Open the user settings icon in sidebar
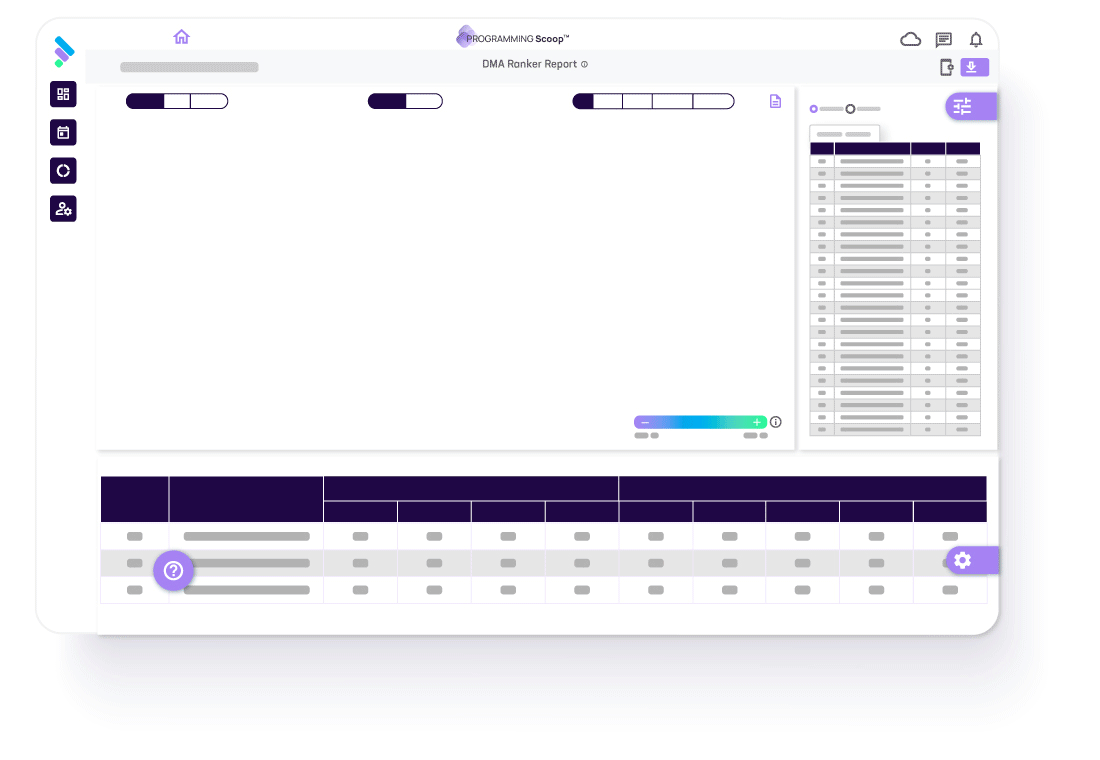The image size is (1100, 760). click(x=63, y=208)
